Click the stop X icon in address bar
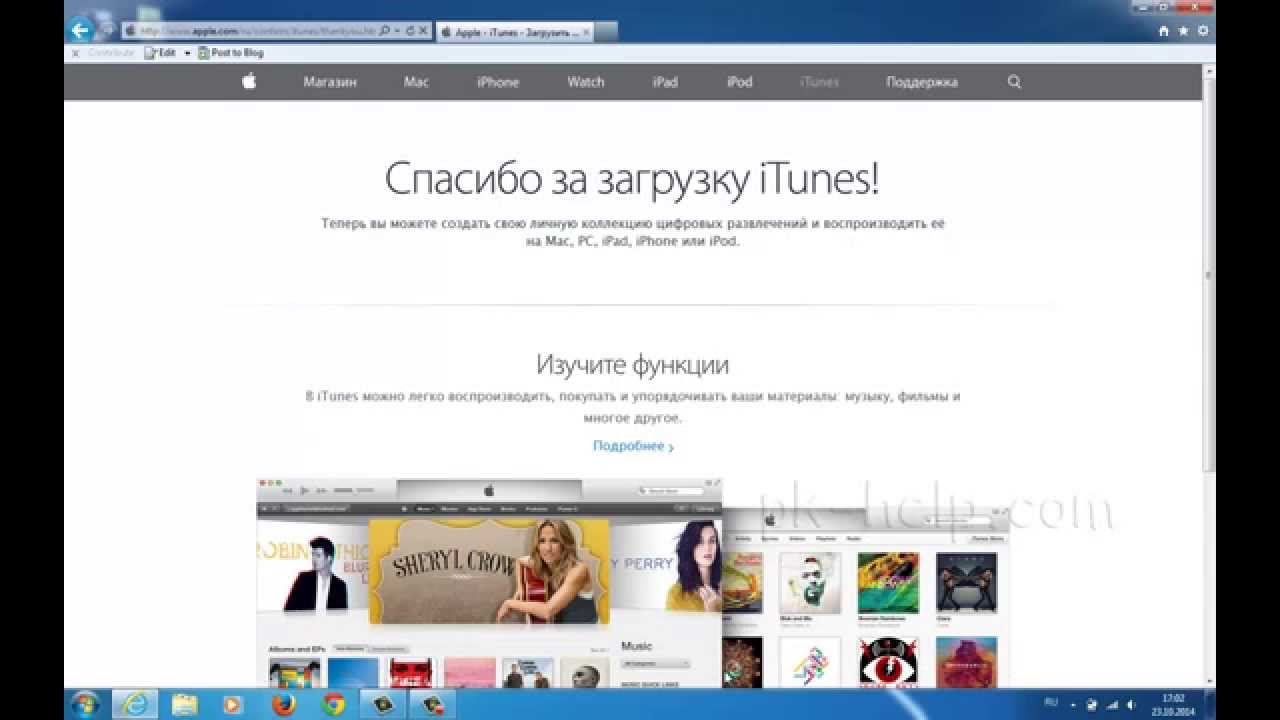This screenshot has height=720, width=1280. pyautogui.click(x=423, y=32)
